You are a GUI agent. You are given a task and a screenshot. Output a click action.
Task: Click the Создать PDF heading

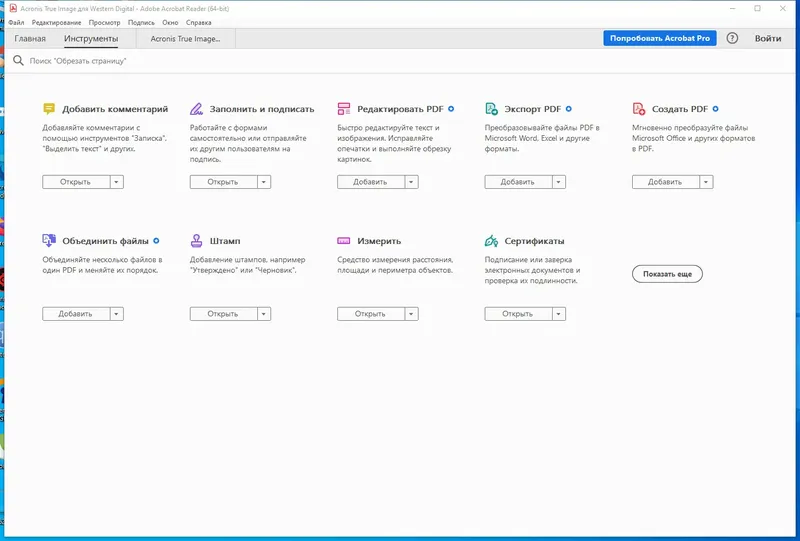(680, 109)
